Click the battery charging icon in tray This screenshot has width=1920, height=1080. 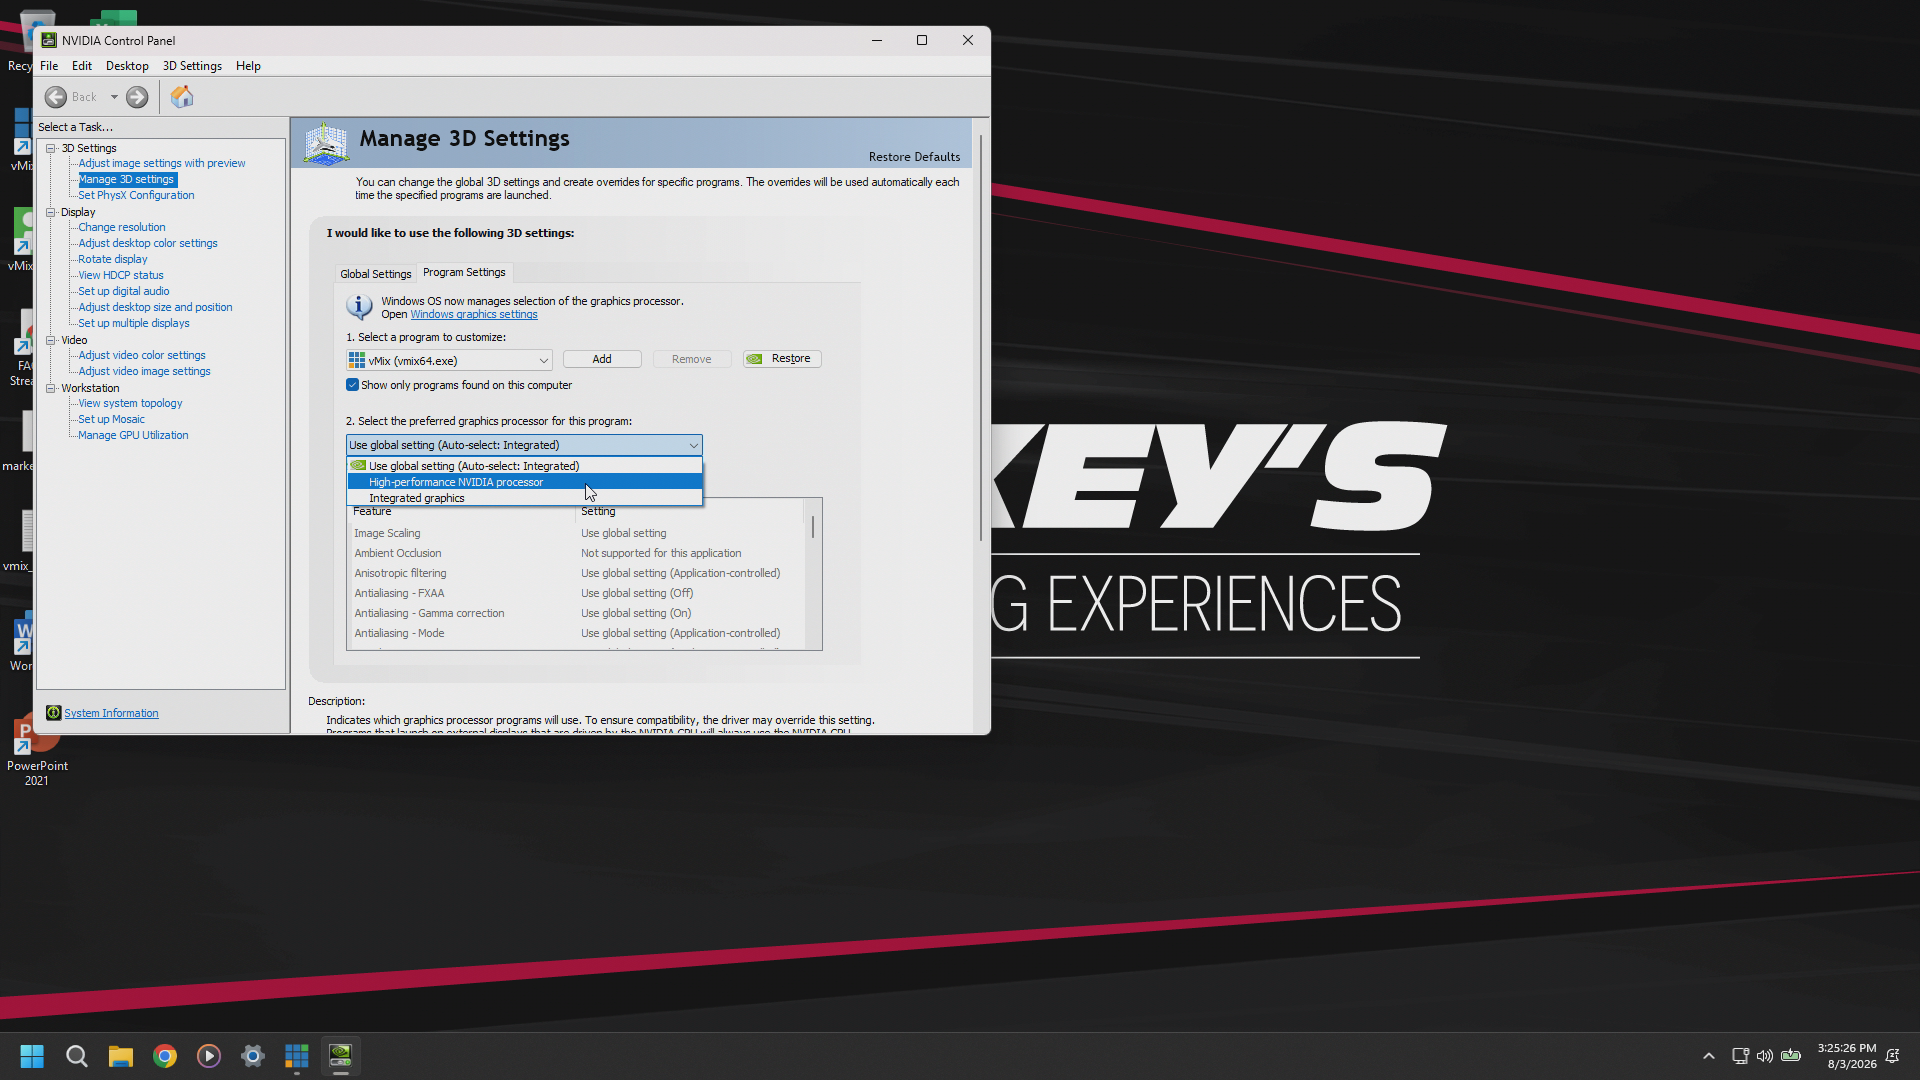pos(1791,1056)
